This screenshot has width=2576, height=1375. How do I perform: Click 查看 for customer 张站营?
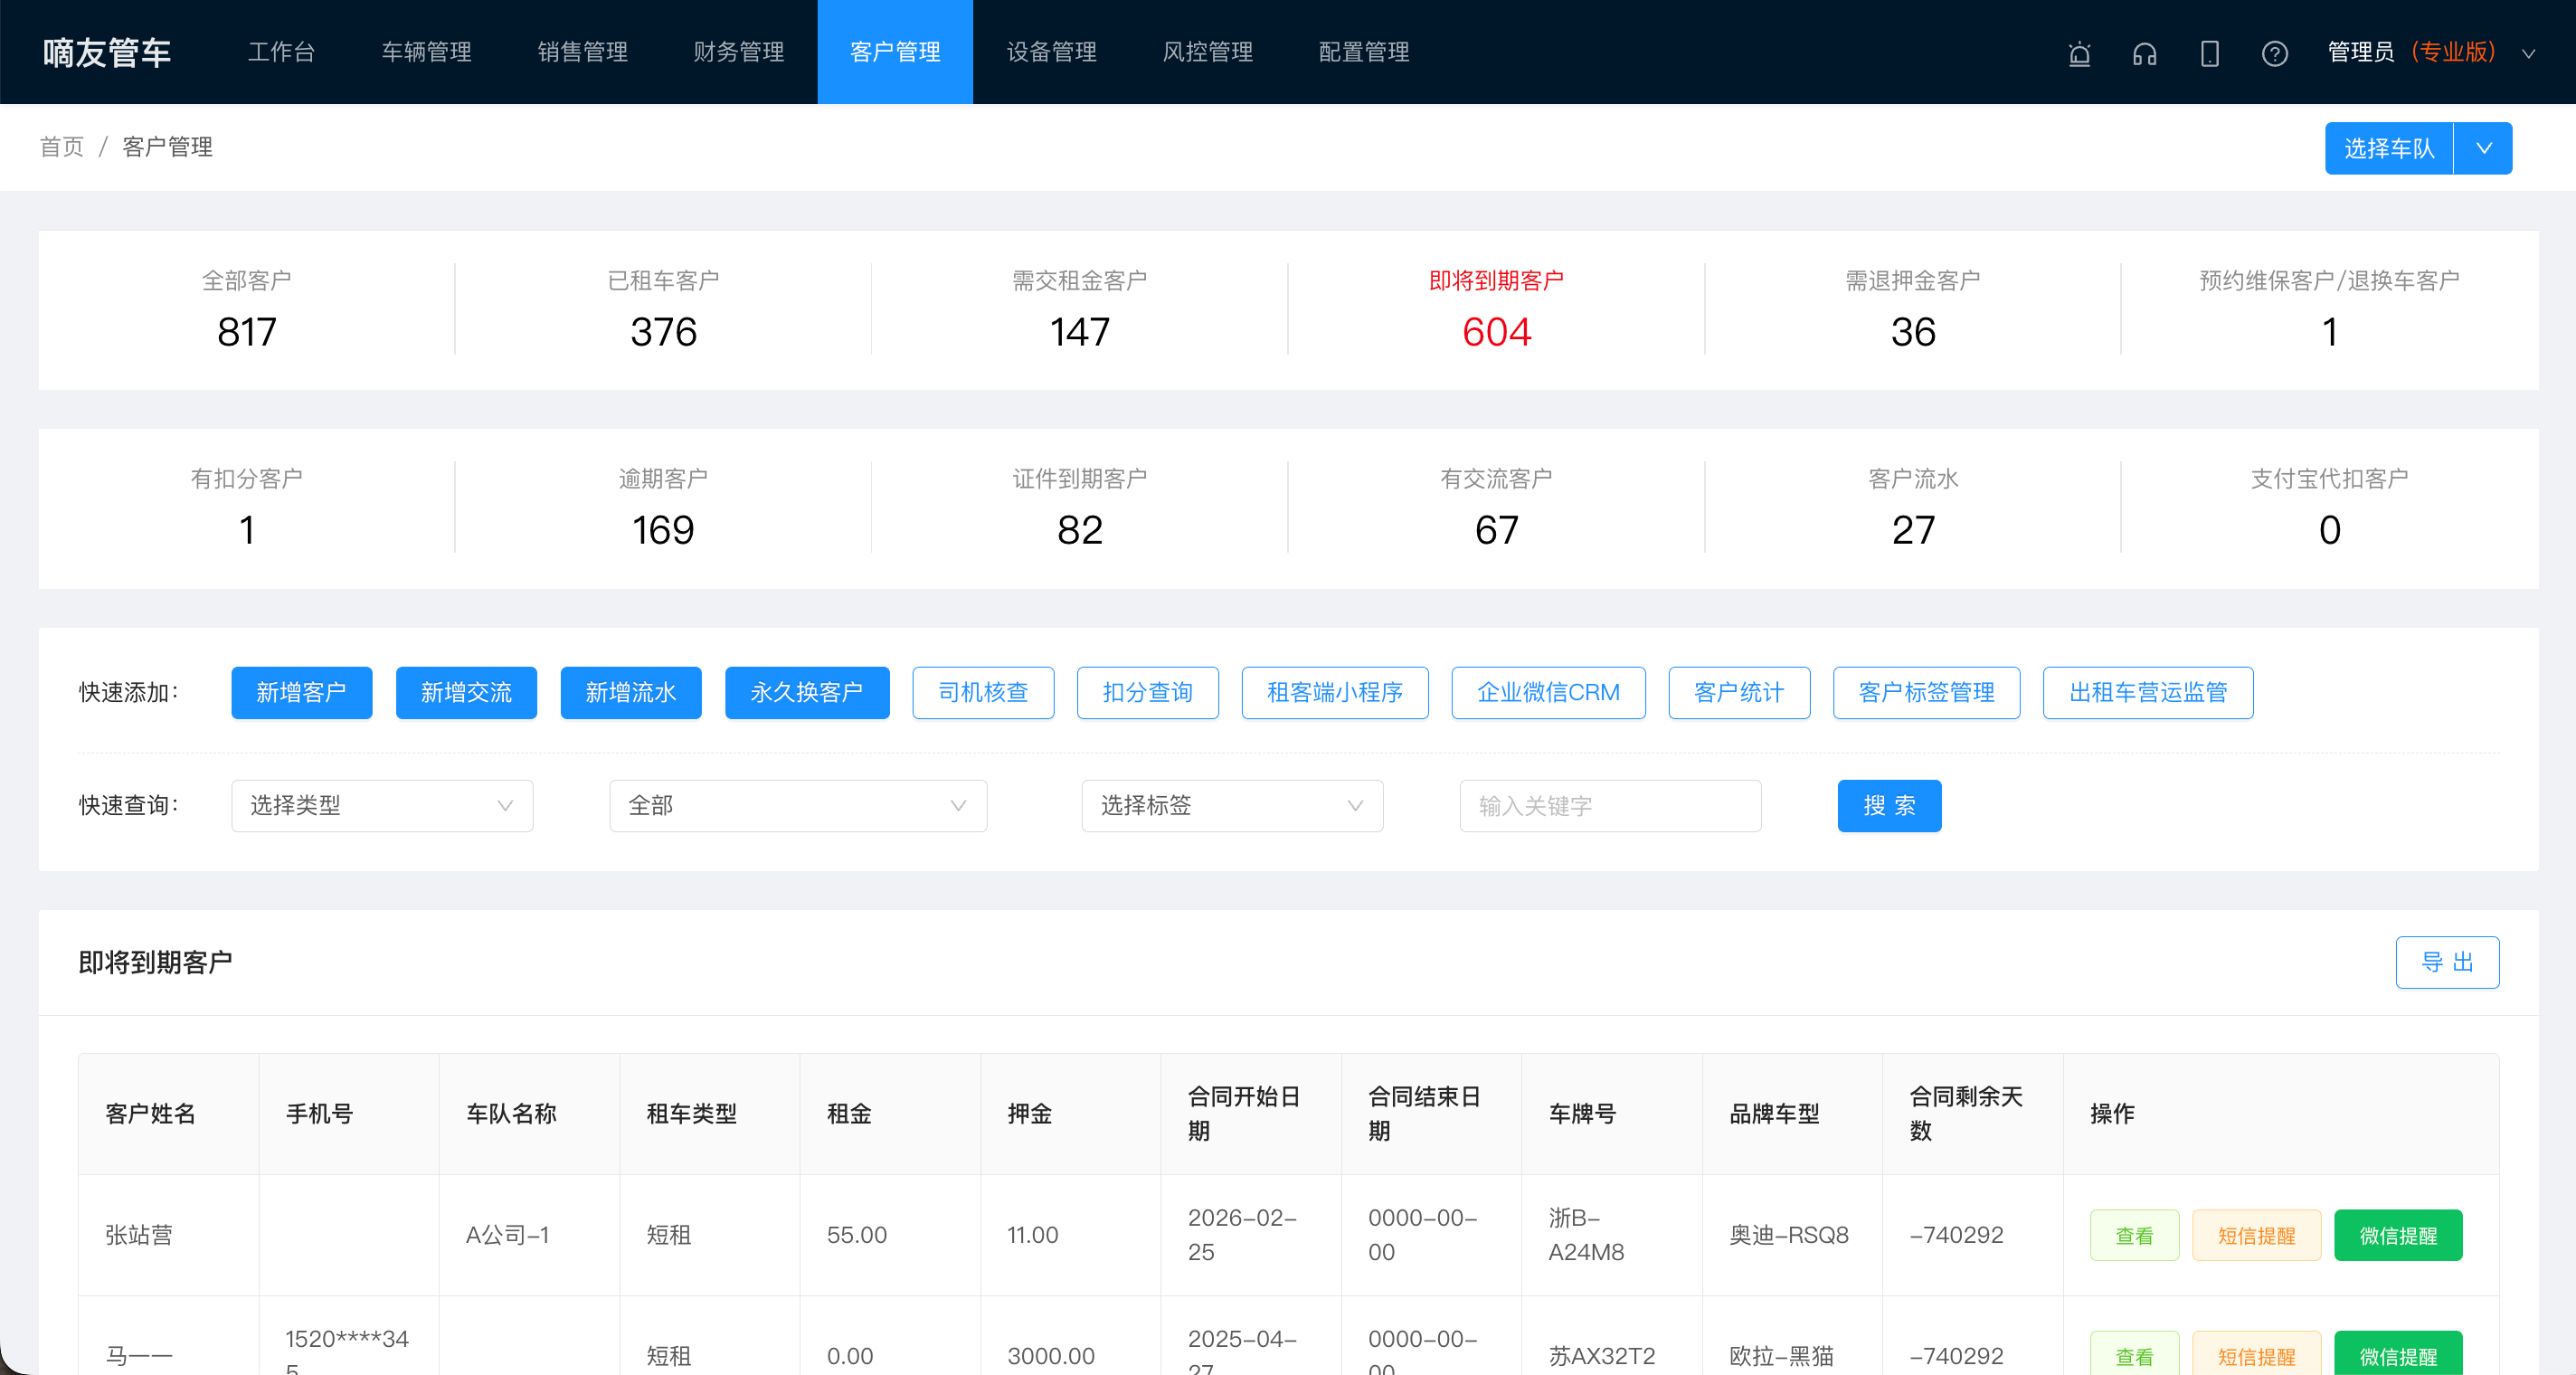[x=2134, y=1235]
